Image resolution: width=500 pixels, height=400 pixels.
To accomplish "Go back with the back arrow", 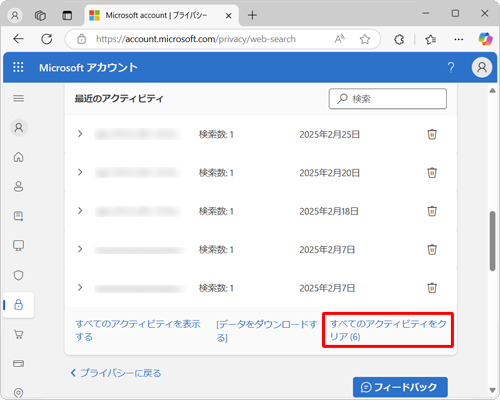I will point(18,39).
